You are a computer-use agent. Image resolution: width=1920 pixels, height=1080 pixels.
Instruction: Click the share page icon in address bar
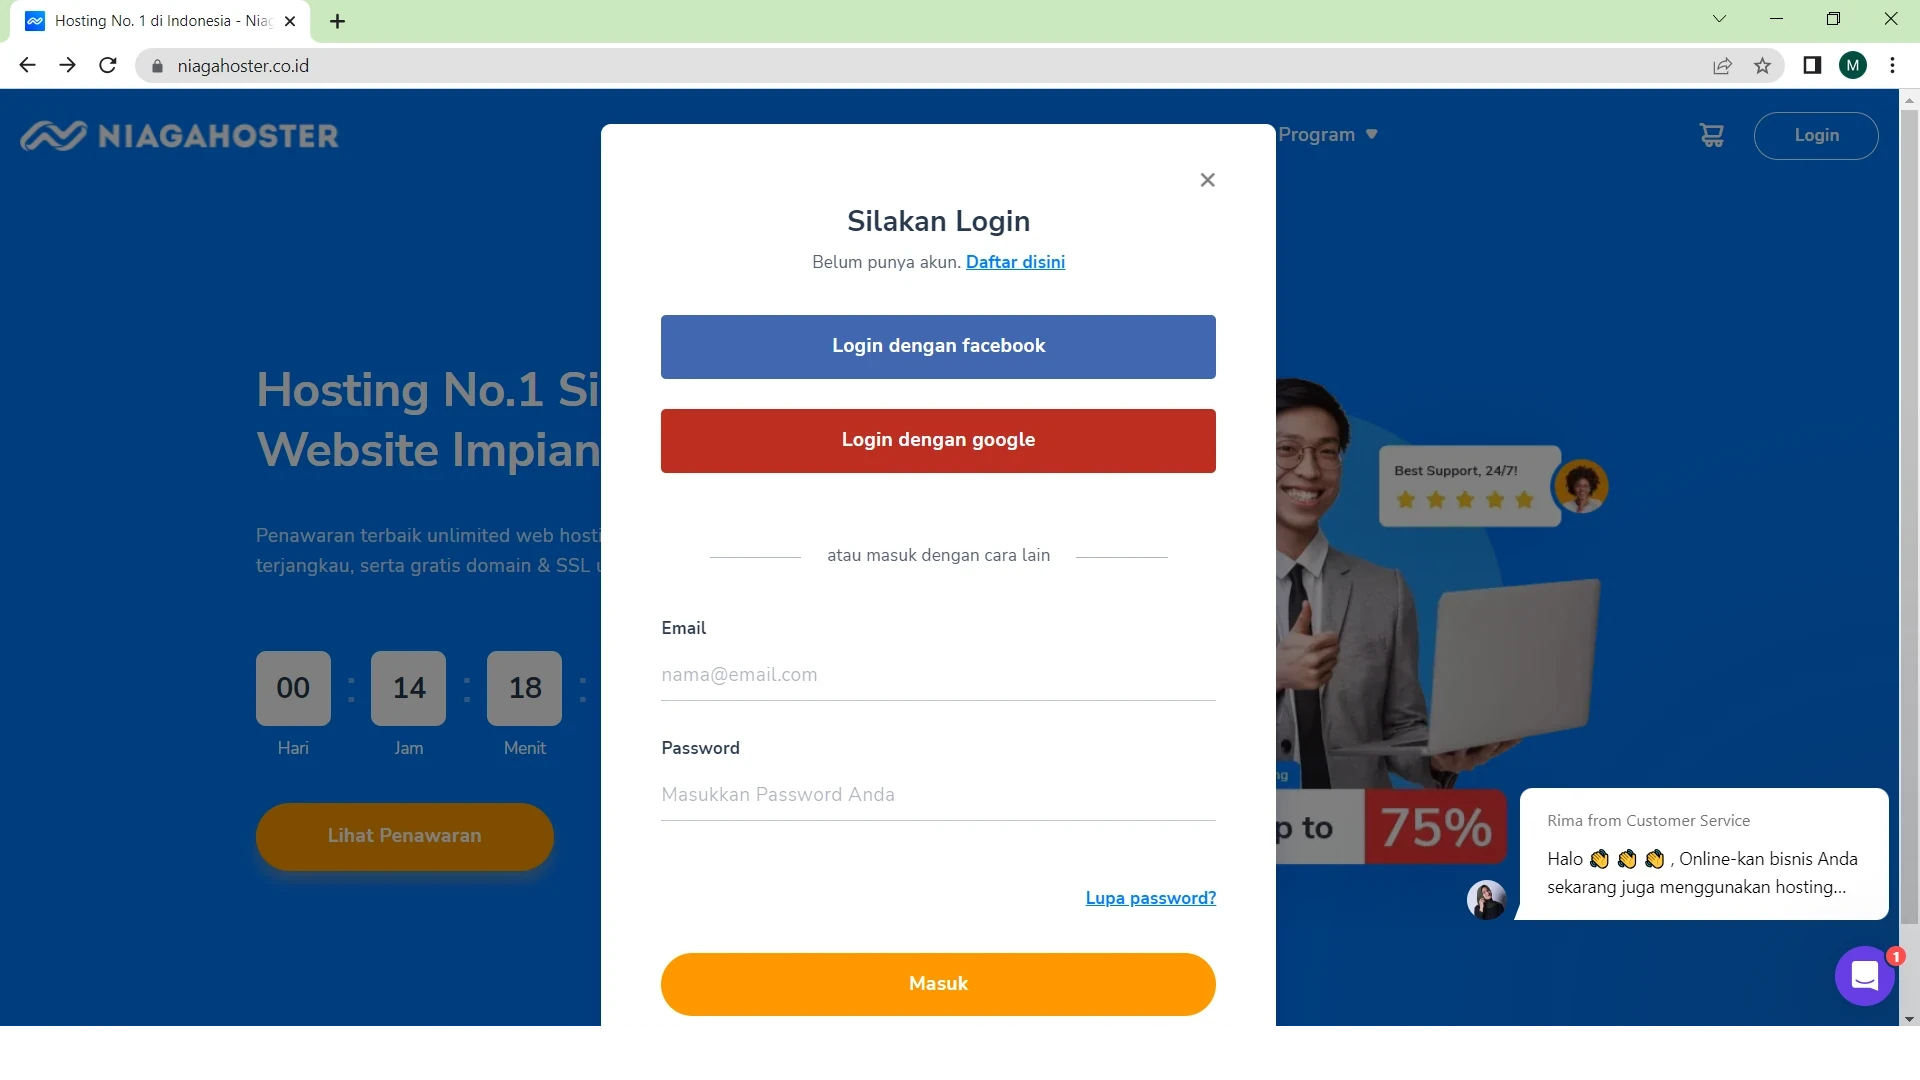[x=1722, y=66]
